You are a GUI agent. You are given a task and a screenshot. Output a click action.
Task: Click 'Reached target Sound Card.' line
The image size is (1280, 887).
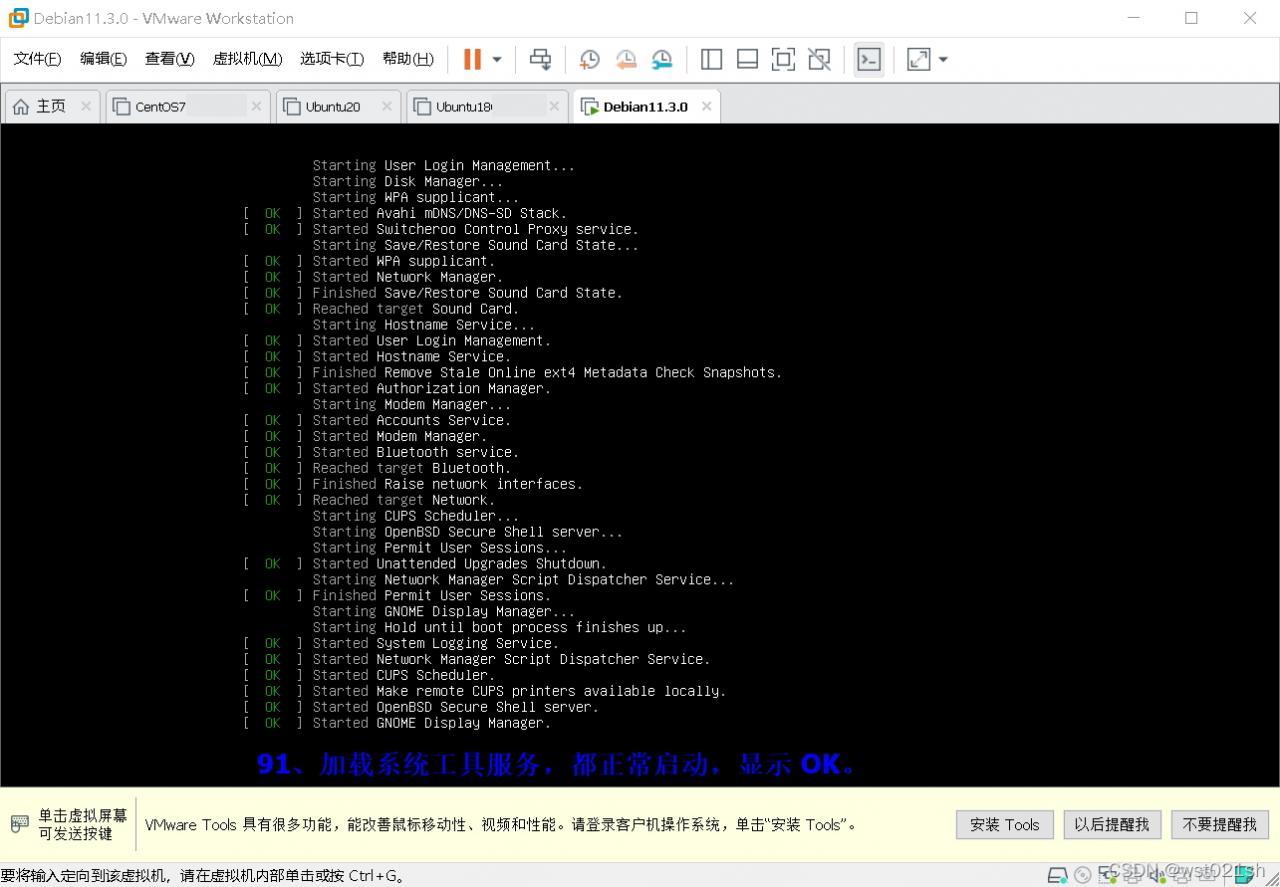pyautogui.click(x=416, y=309)
